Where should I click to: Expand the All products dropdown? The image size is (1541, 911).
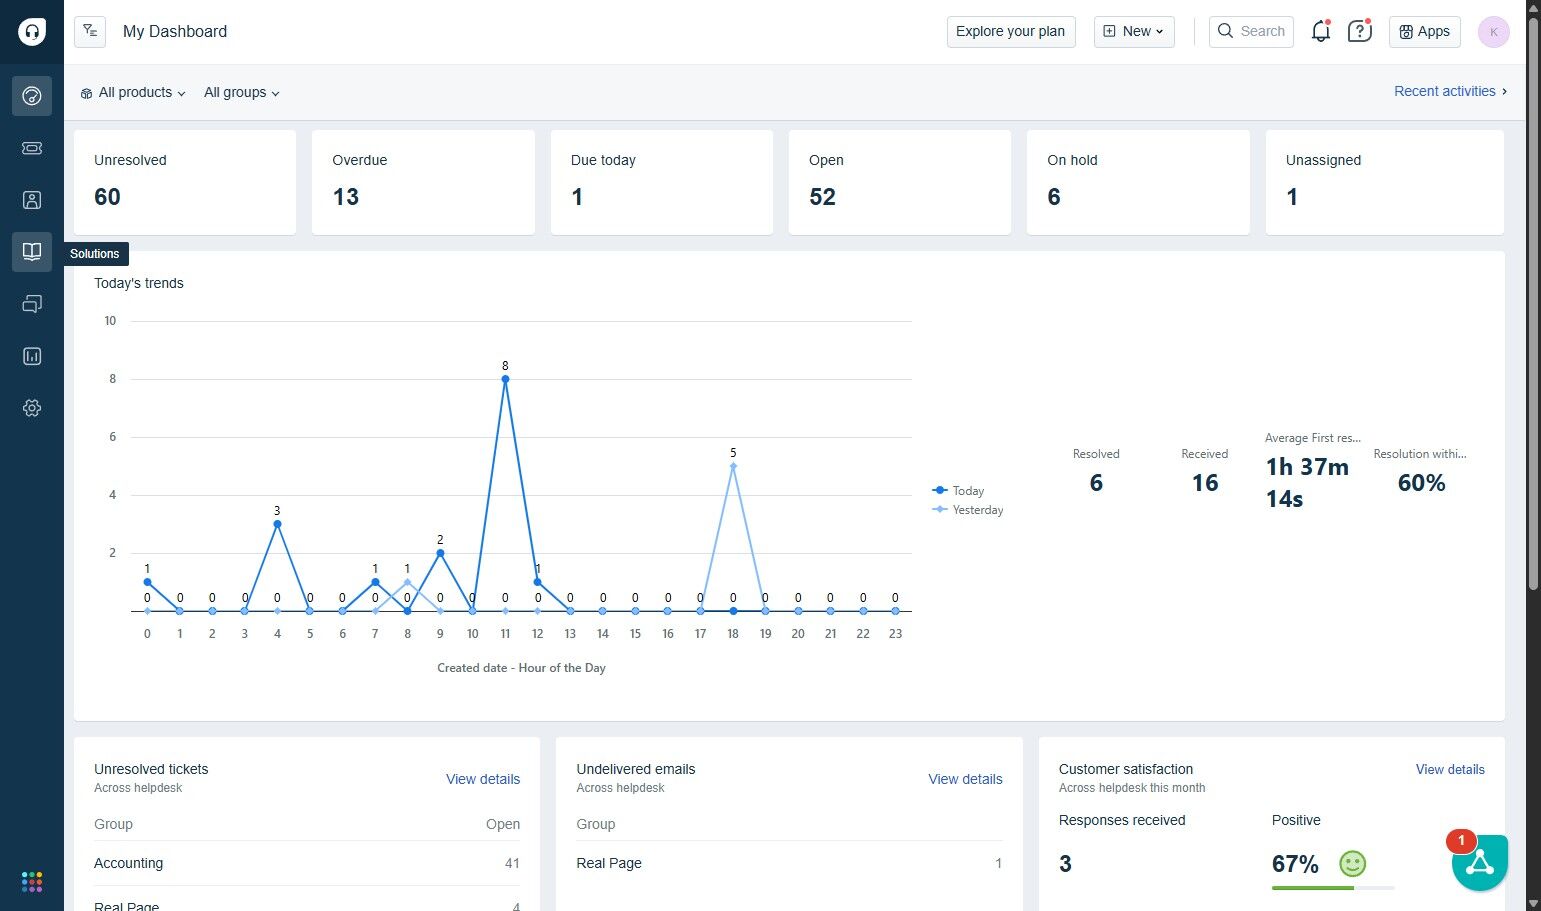point(133,93)
